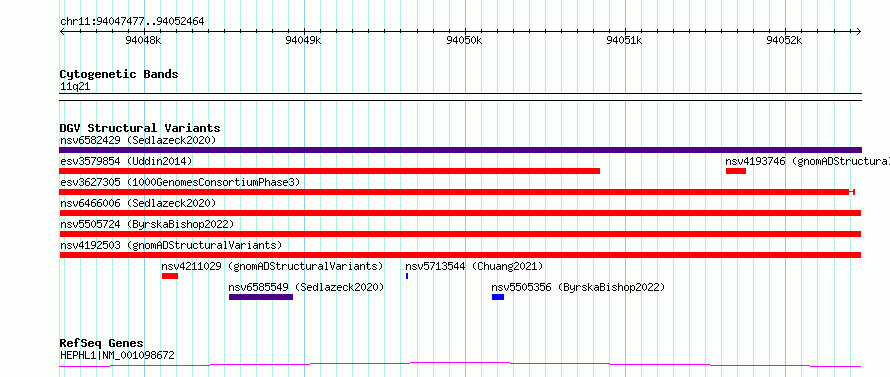Click the 11q21 cytogenetic band line

pyautogui.click(x=460, y=97)
